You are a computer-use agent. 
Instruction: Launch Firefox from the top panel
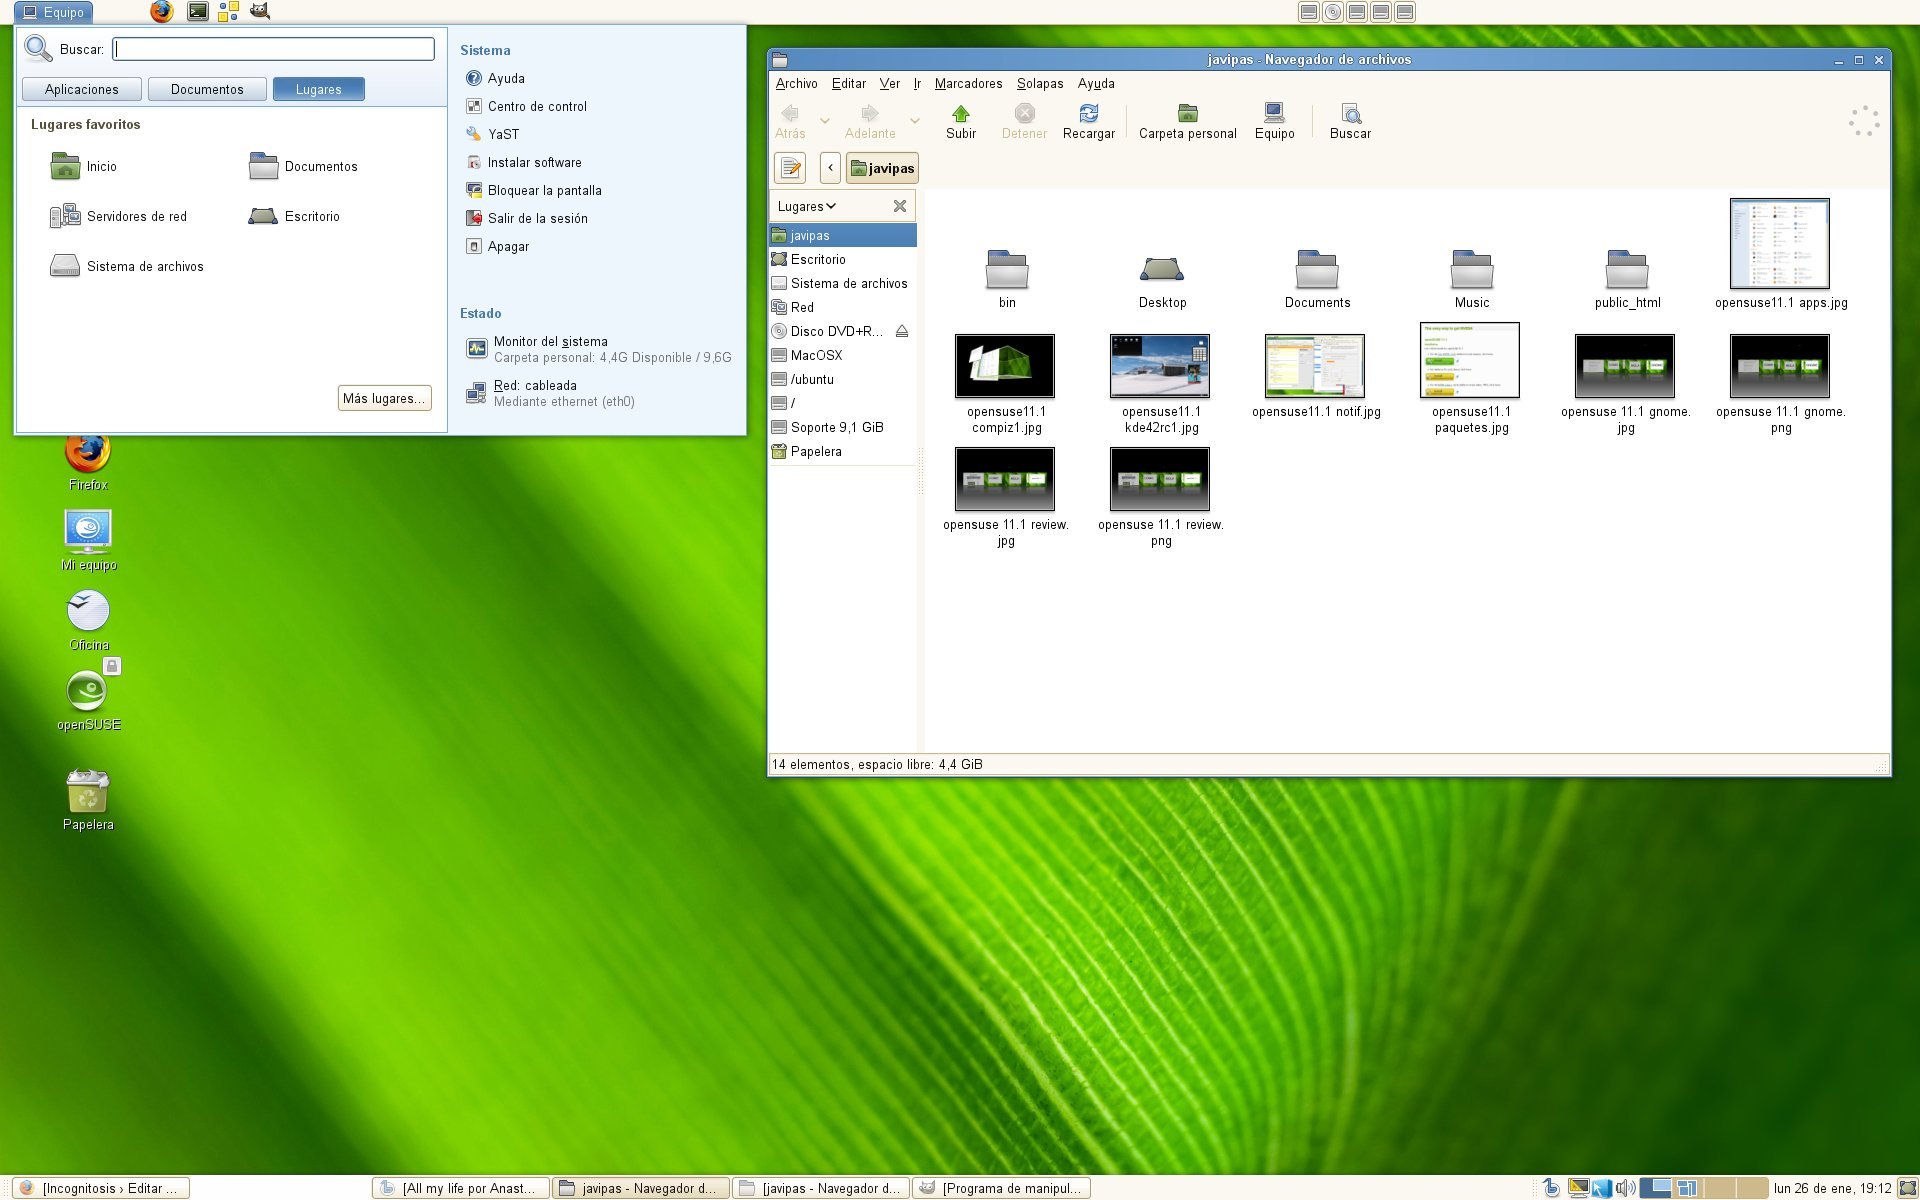161,12
